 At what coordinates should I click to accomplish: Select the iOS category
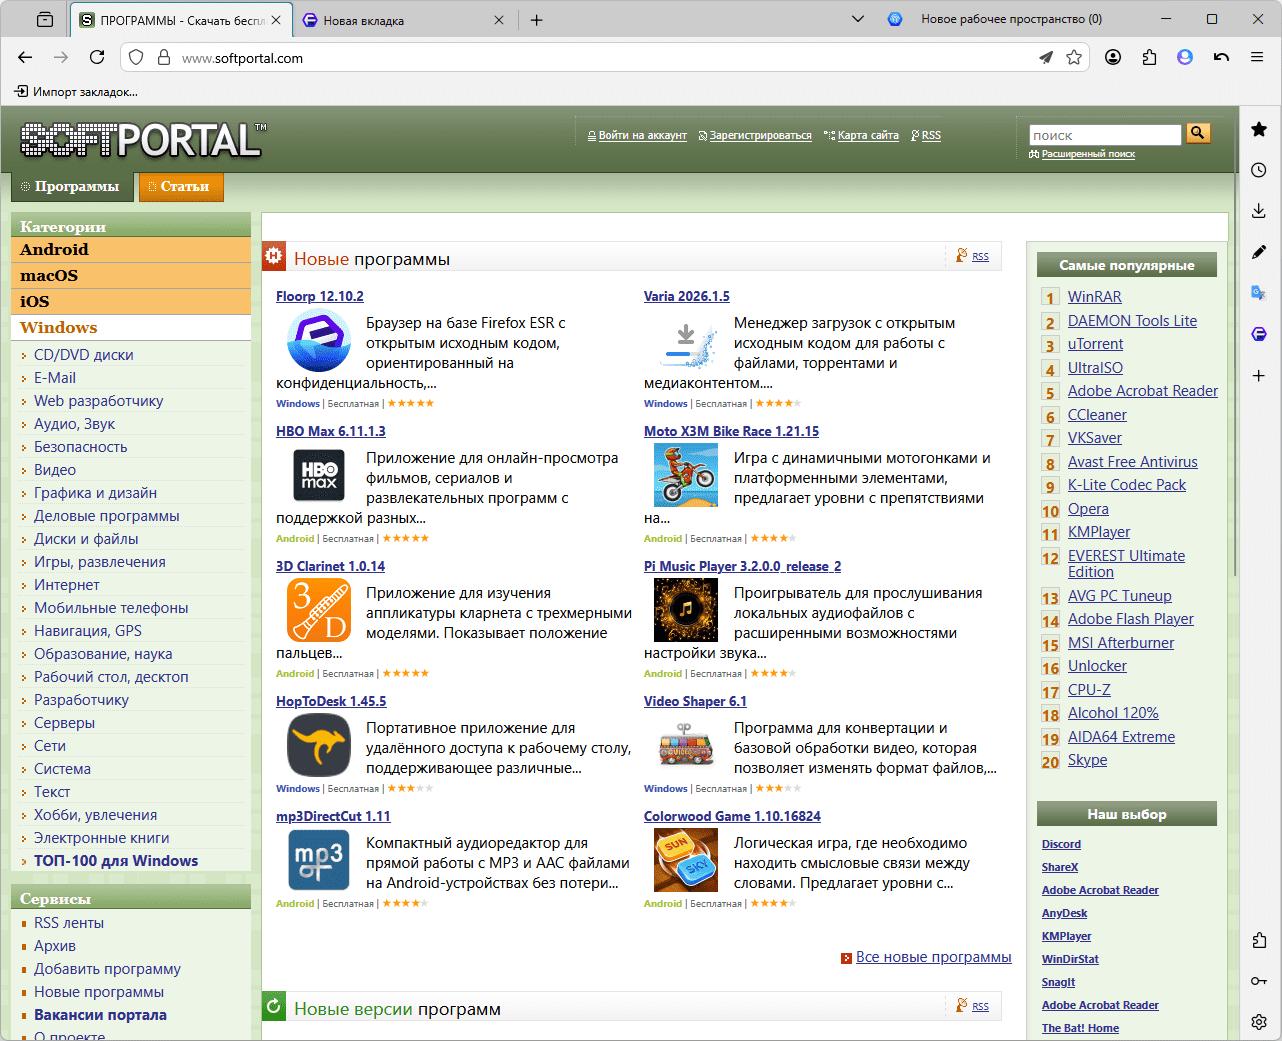[x=131, y=302]
